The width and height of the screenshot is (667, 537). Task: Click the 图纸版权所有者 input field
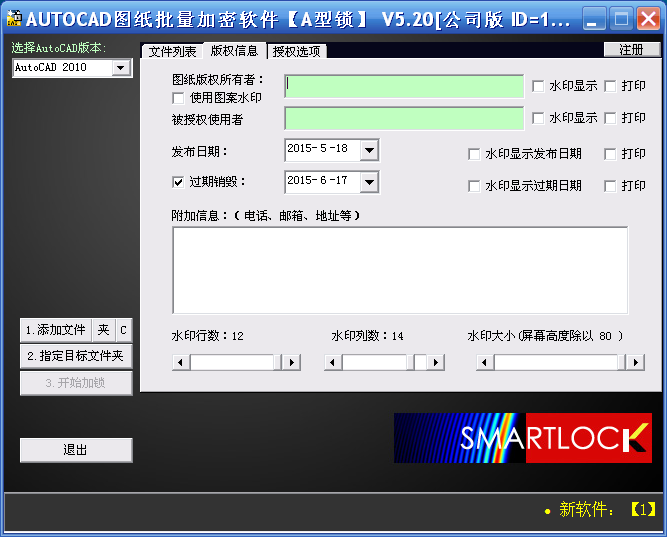[404, 86]
